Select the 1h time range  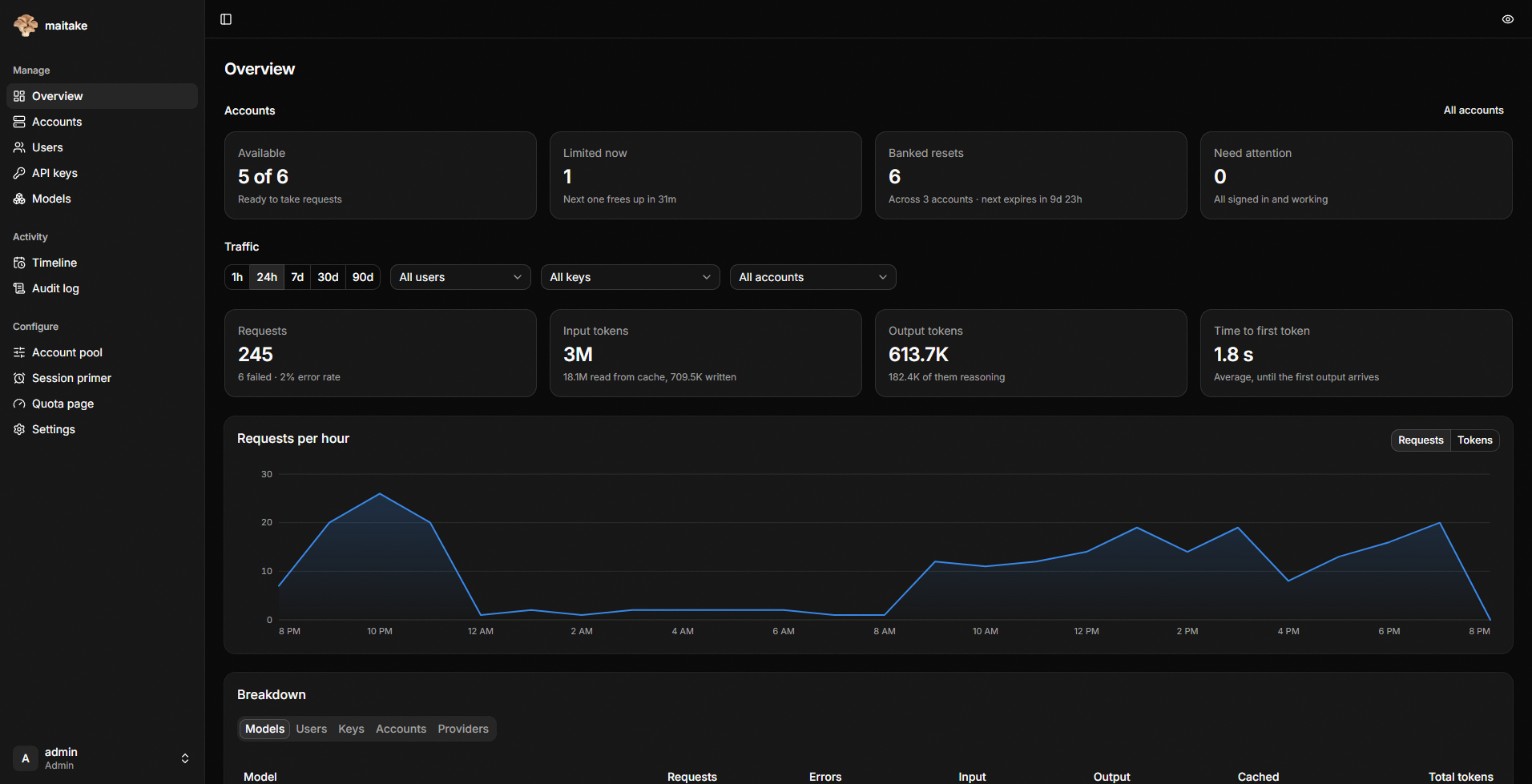pyautogui.click(x=237, y=277)
